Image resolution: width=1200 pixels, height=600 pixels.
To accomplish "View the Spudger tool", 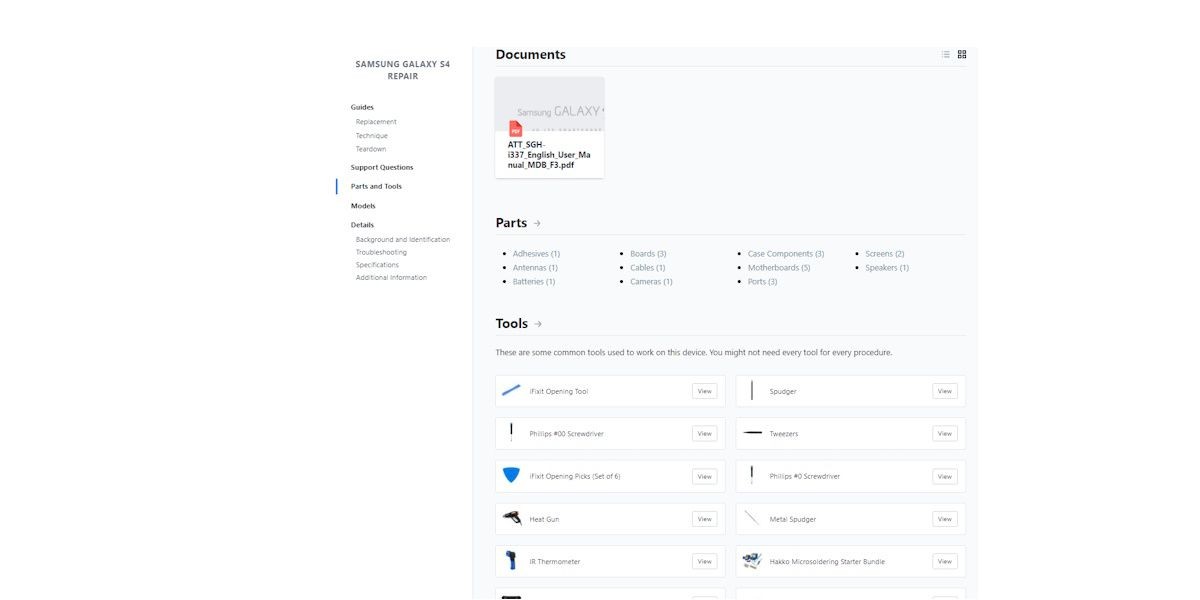I will tap(945, 391).
